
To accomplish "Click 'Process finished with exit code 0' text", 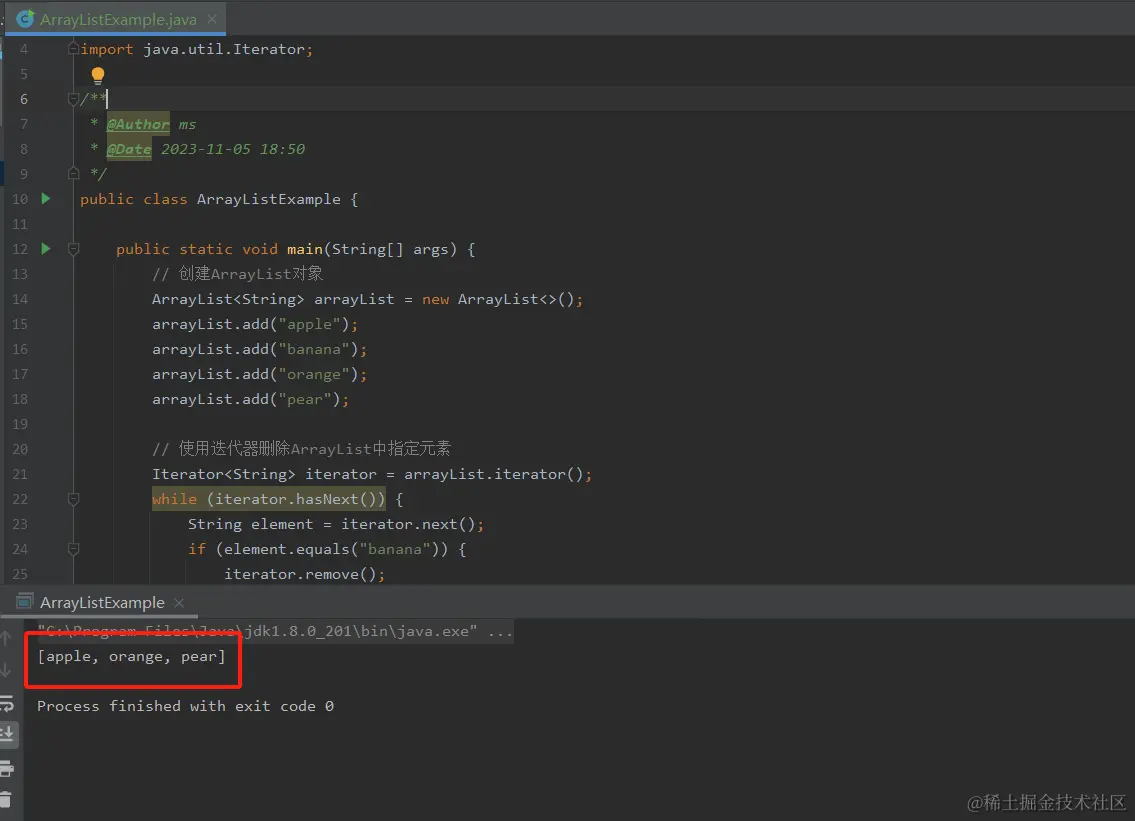I will [x=185, y=706].
